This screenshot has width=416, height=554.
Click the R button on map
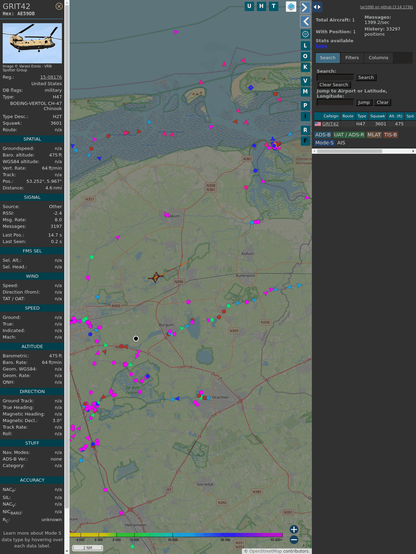[305, 130]
